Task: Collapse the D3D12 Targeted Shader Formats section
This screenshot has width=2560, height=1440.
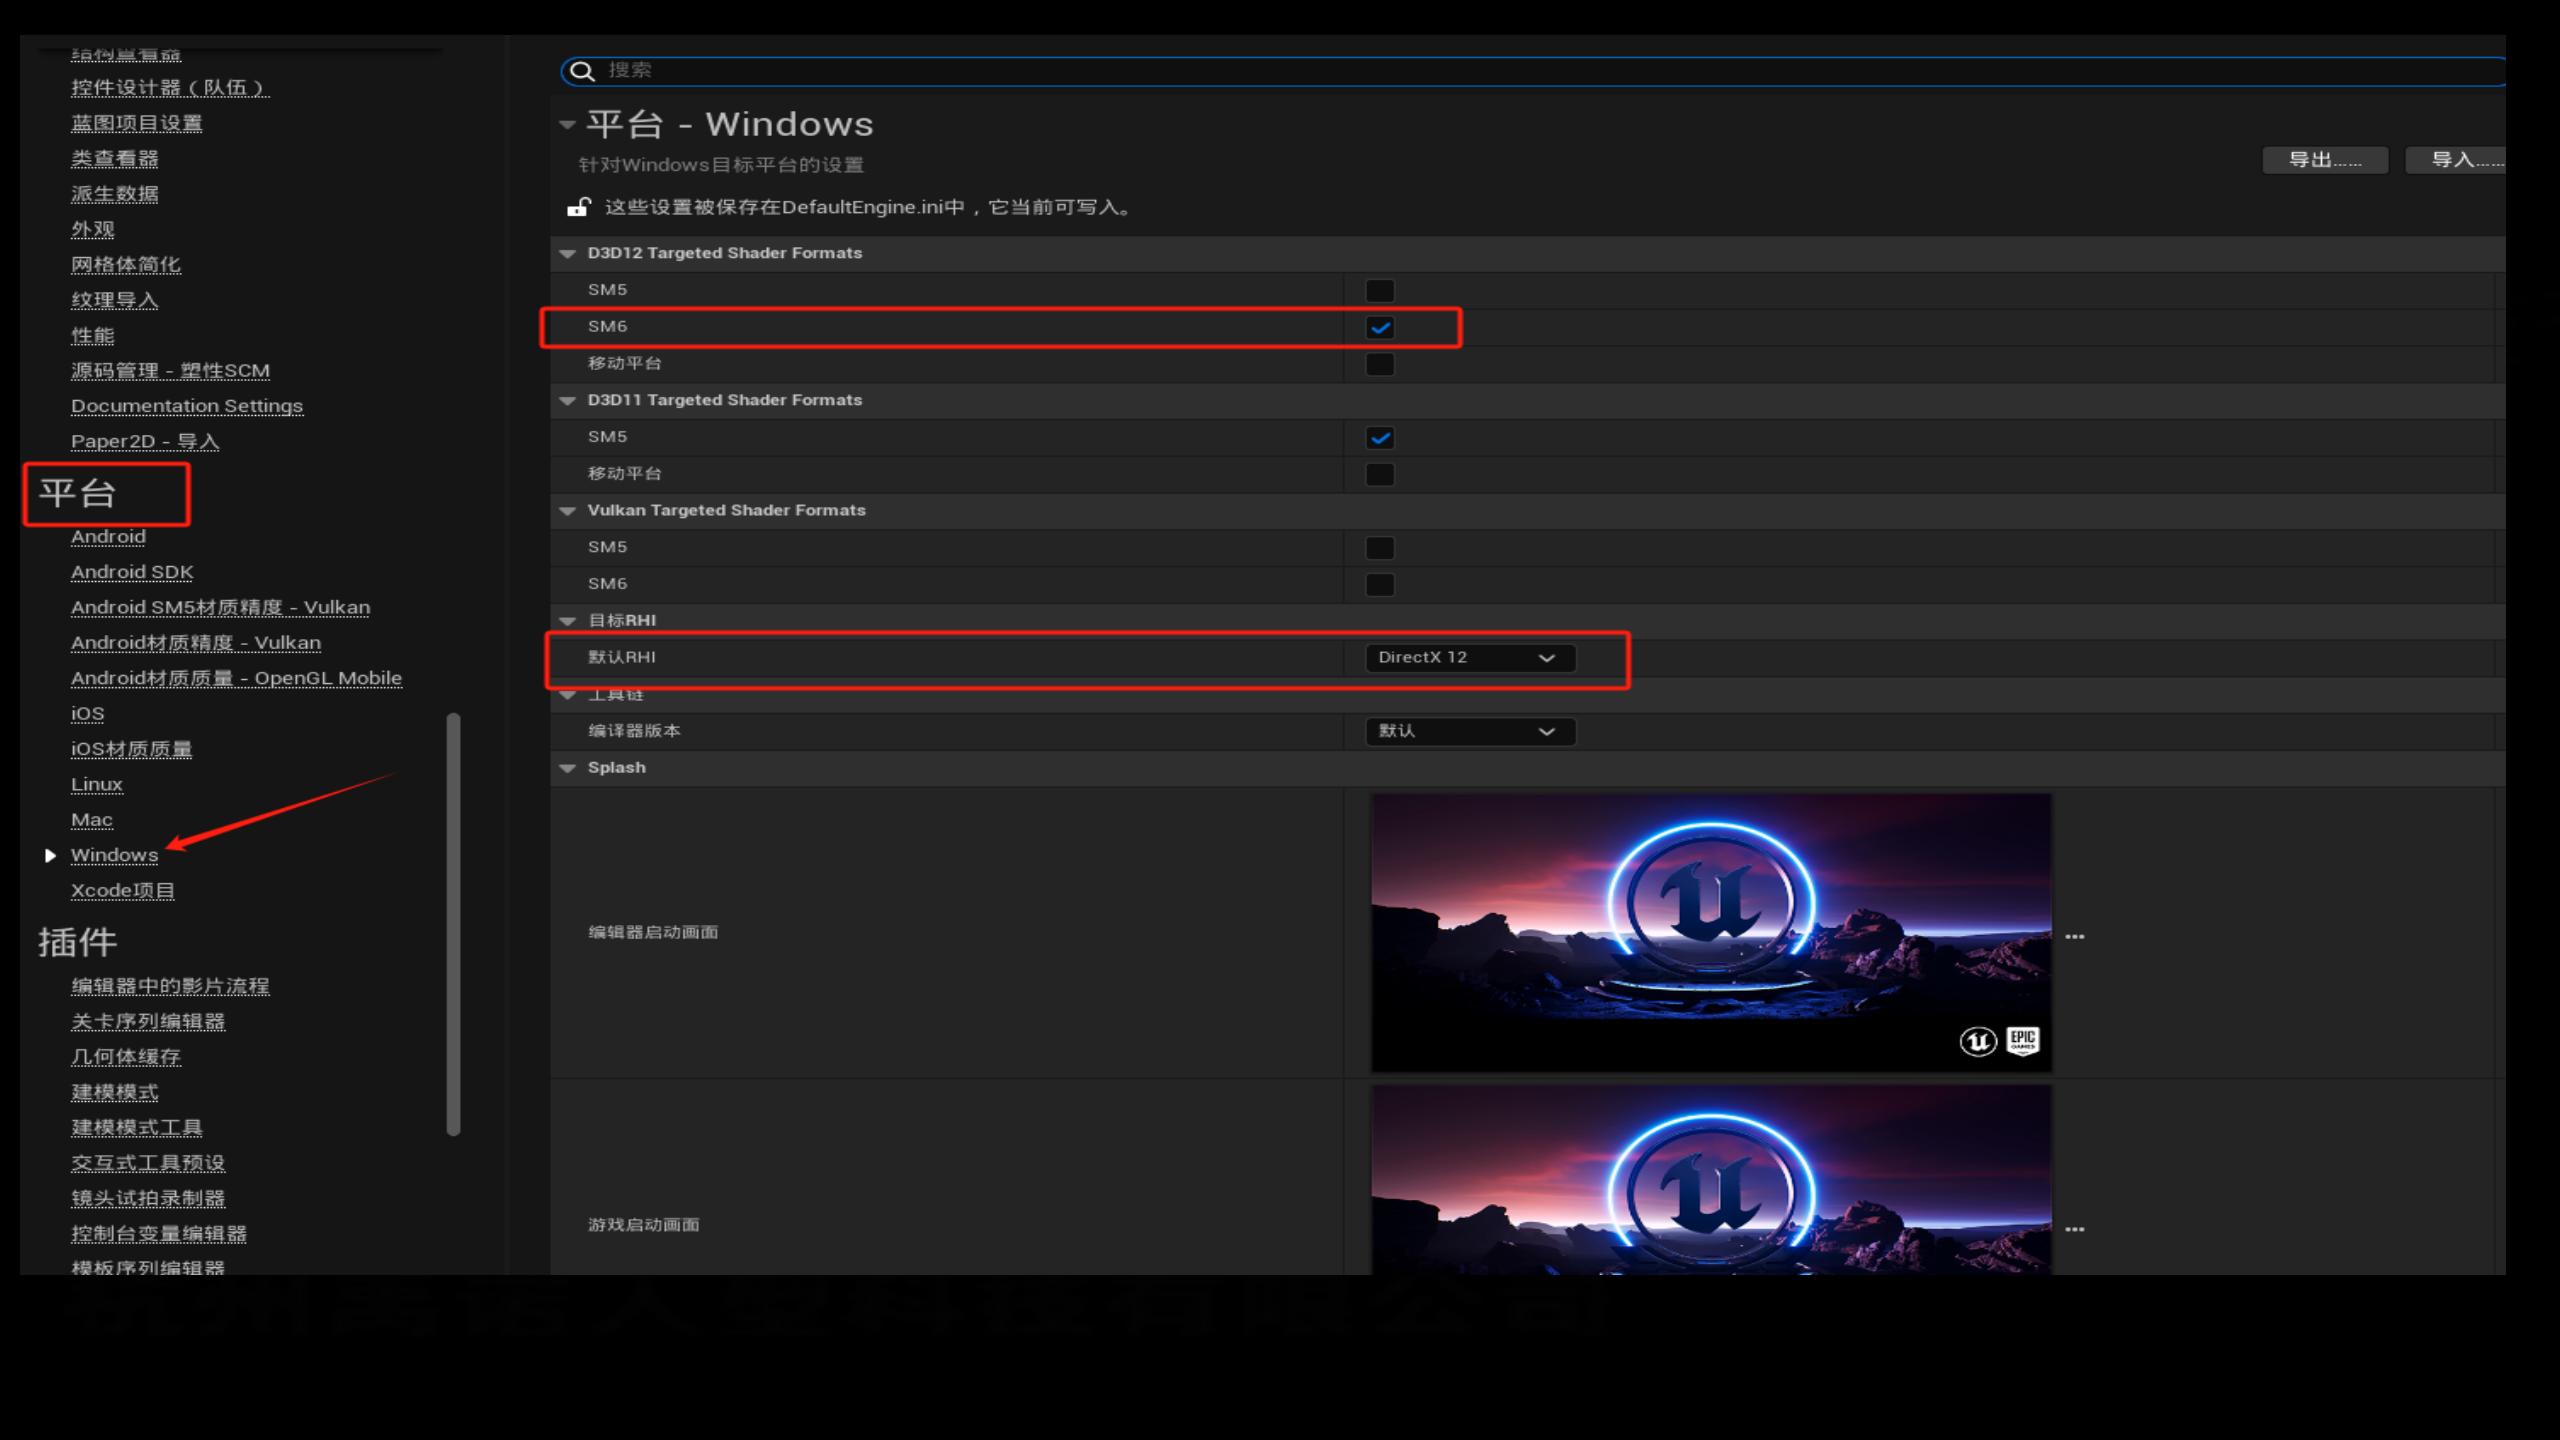Action: point(568,253)
